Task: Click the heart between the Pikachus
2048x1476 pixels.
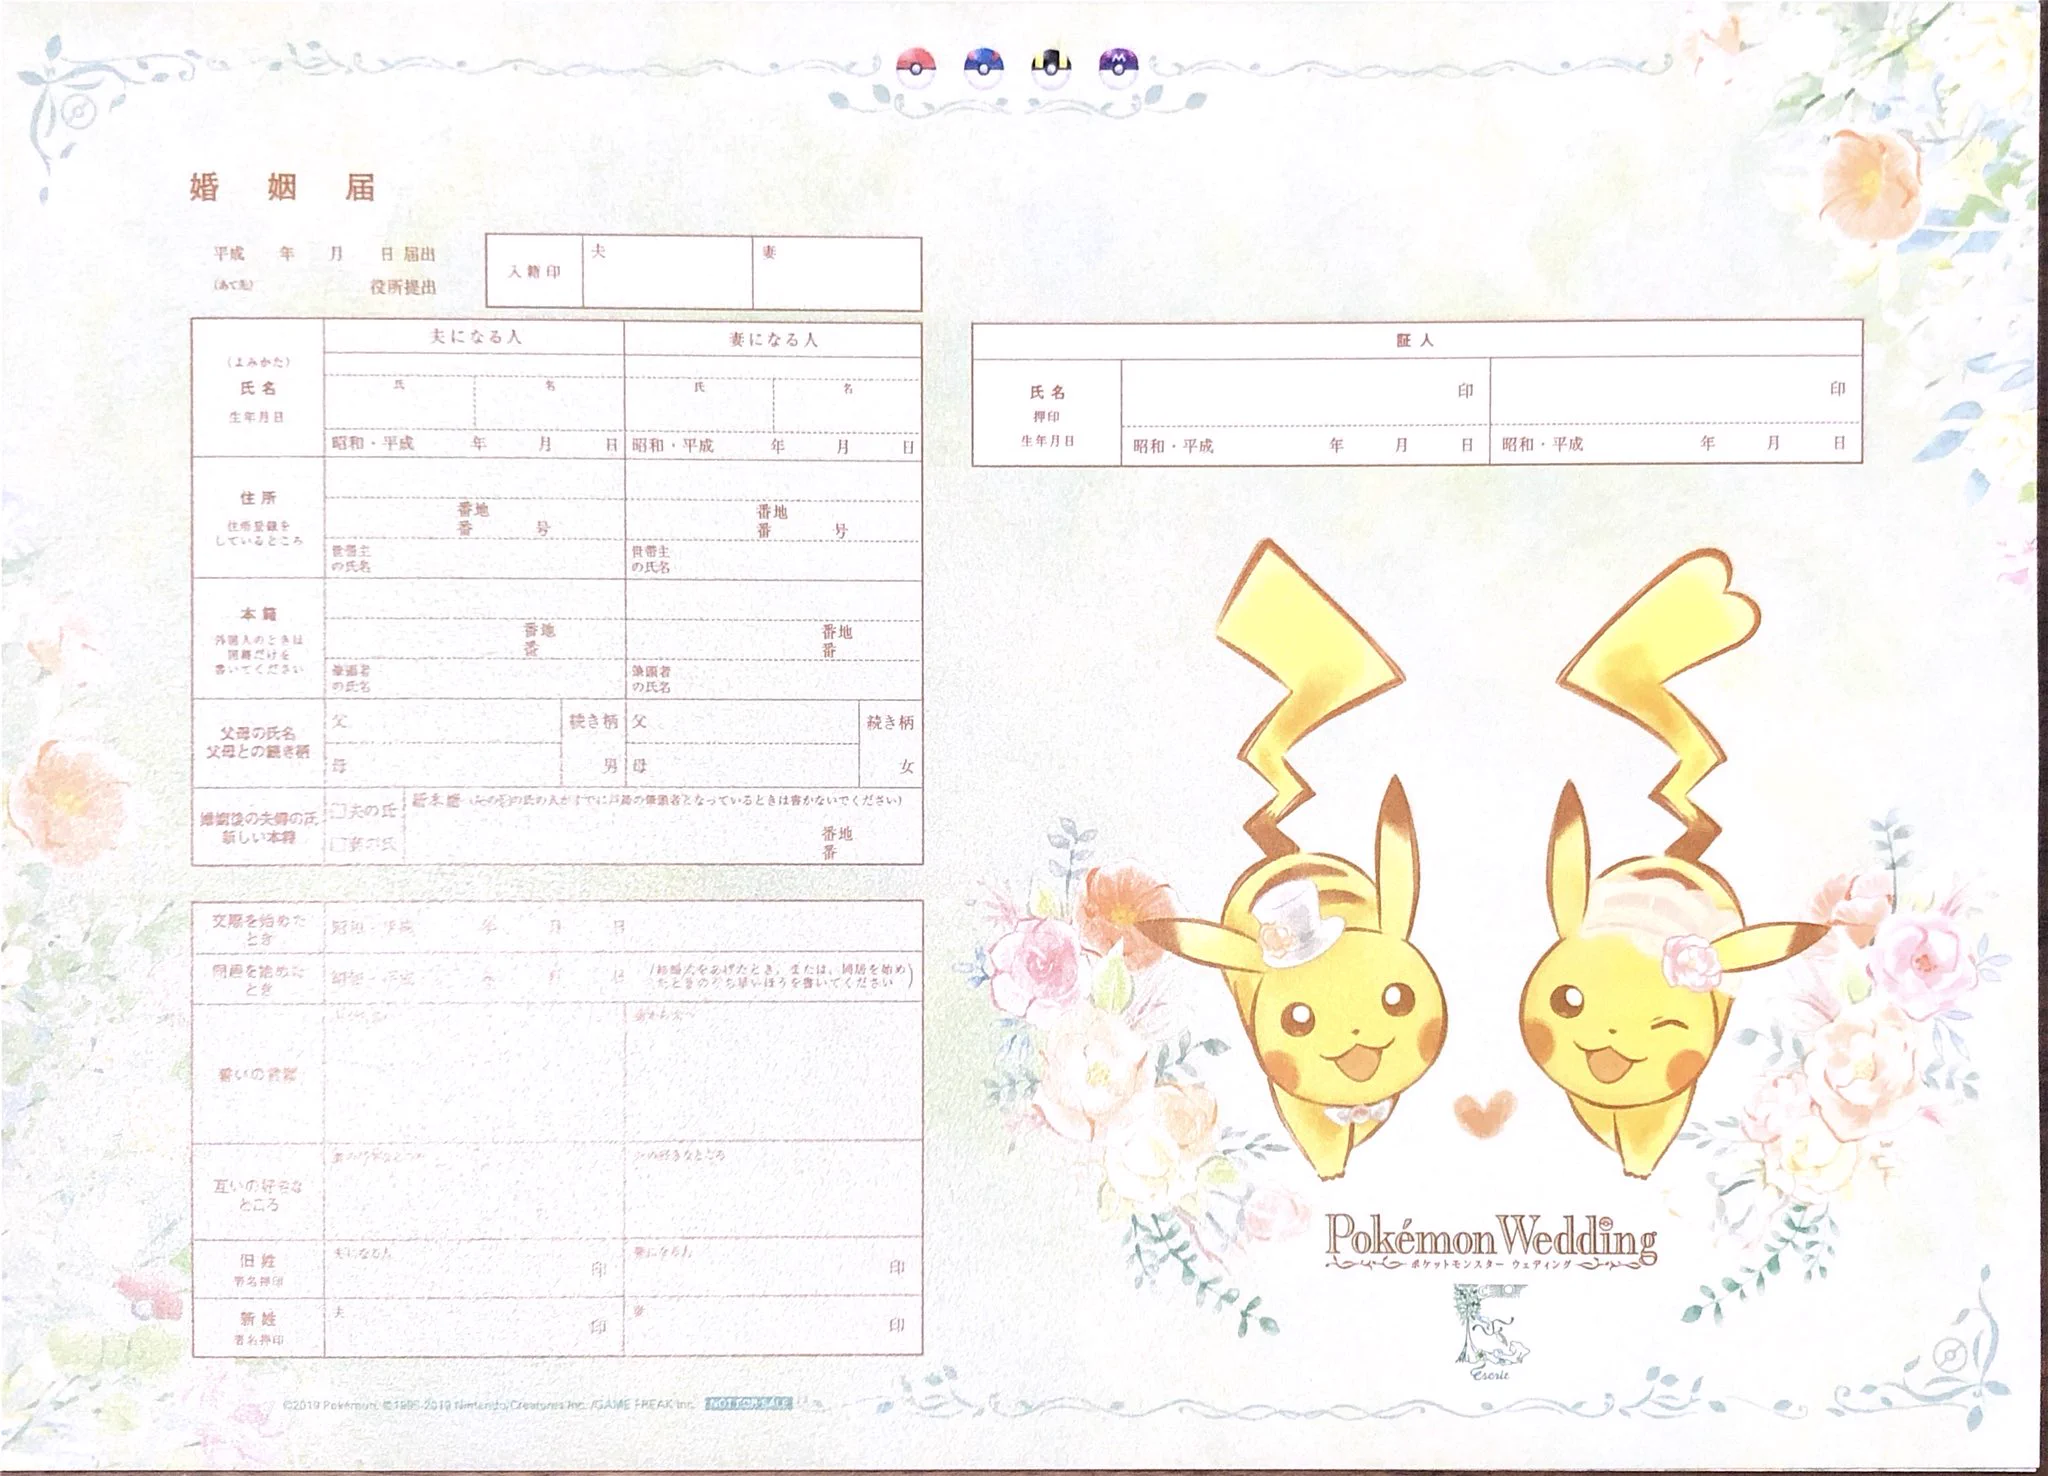Action: 1485,1114
